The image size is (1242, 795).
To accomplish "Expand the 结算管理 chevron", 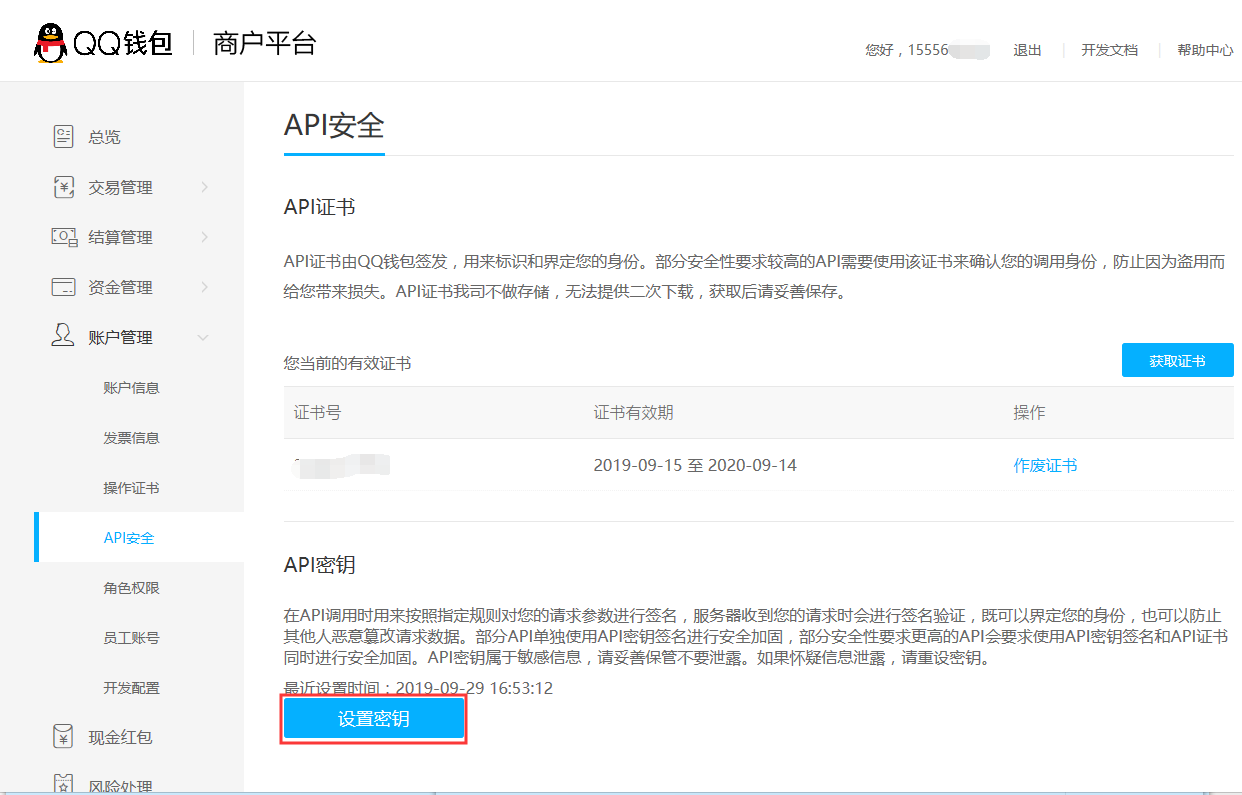I will [x=204, y=237].
